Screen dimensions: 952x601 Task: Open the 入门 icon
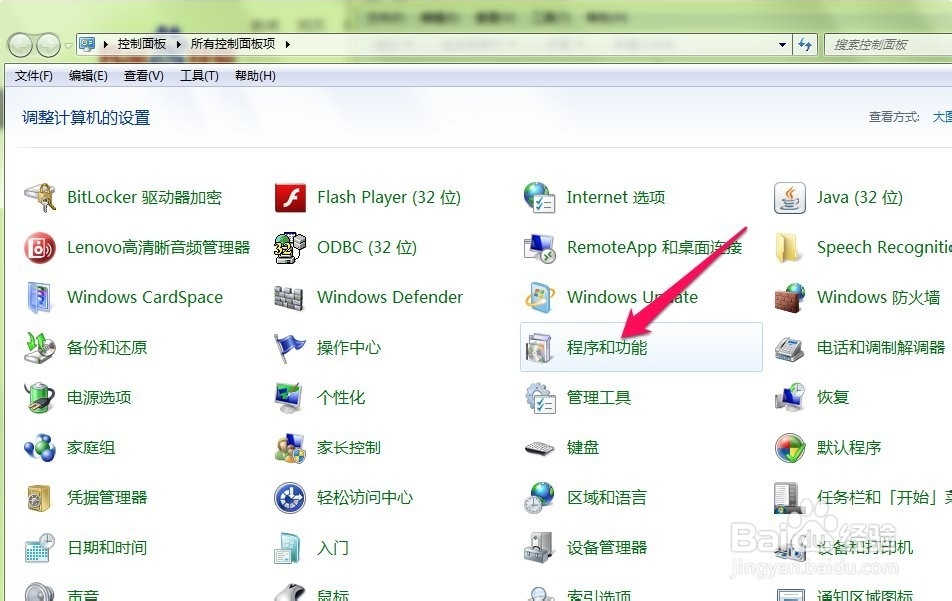pos(287,548)
